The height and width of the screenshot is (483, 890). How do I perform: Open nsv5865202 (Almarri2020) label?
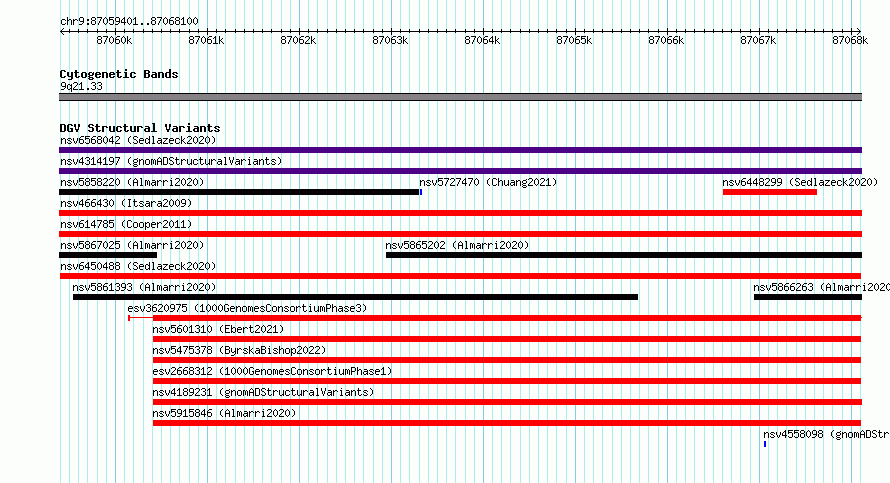pyautogui.click(x=457, y=245)
